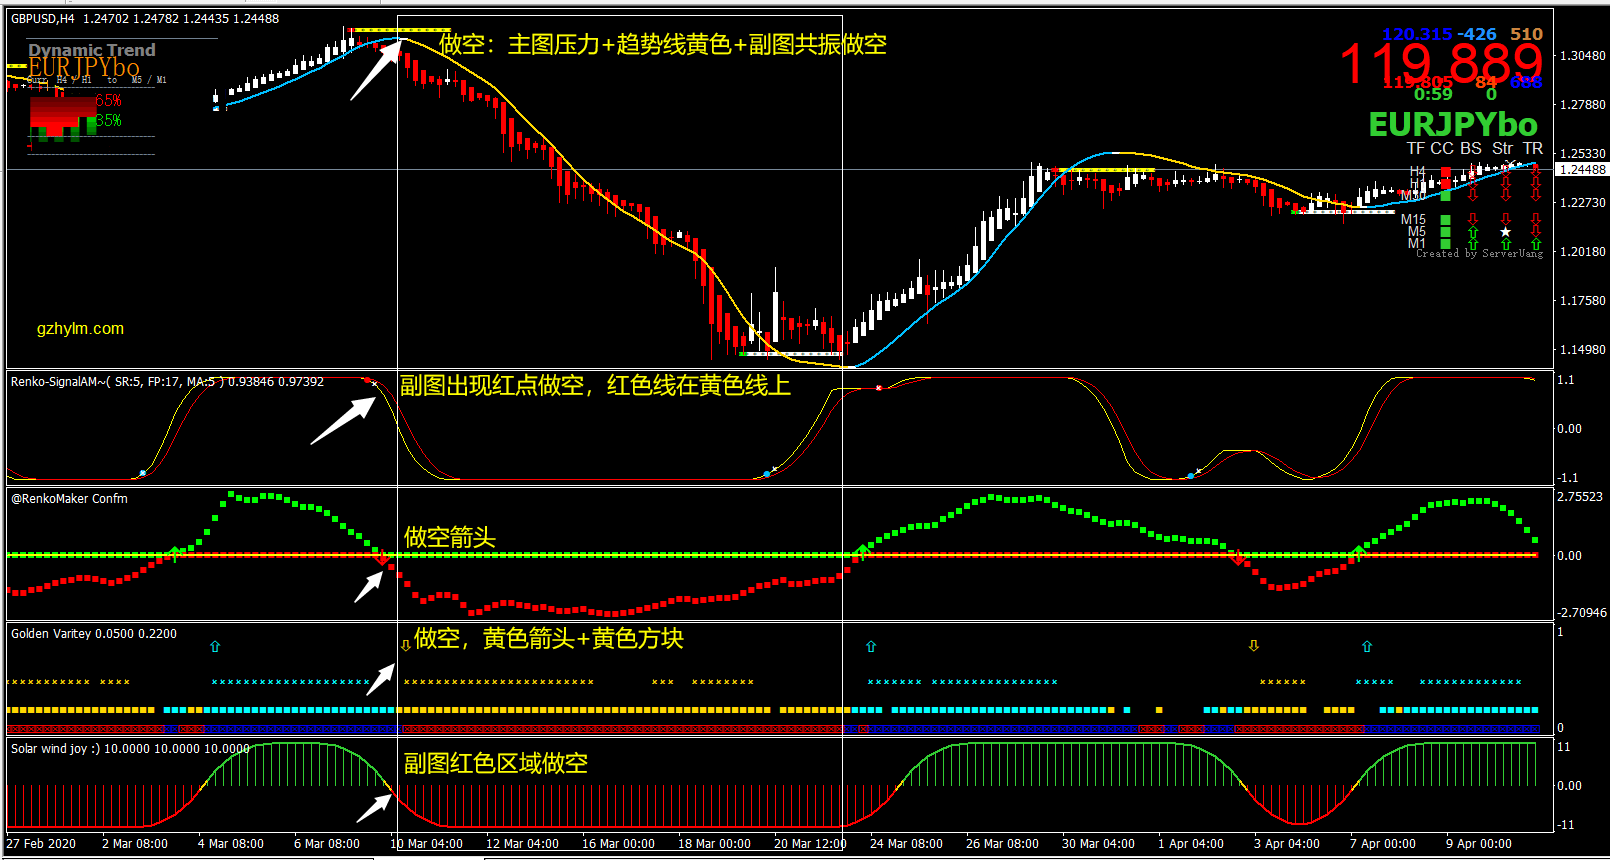The image size is (1610, 860).
Task: Click the orange 510 value
Action: point(1526,34)
